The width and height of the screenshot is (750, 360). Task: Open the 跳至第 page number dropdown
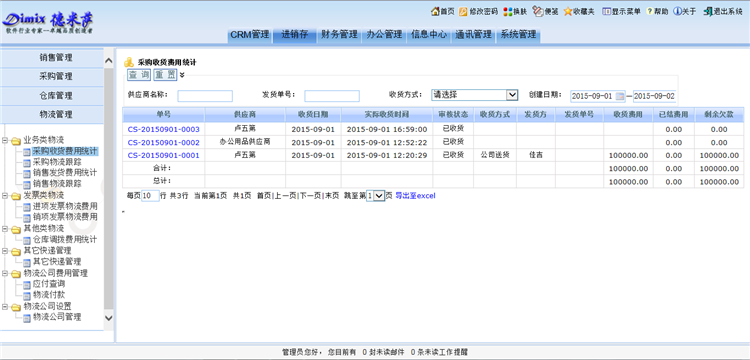pyautogui.click(x=375, y=196)
